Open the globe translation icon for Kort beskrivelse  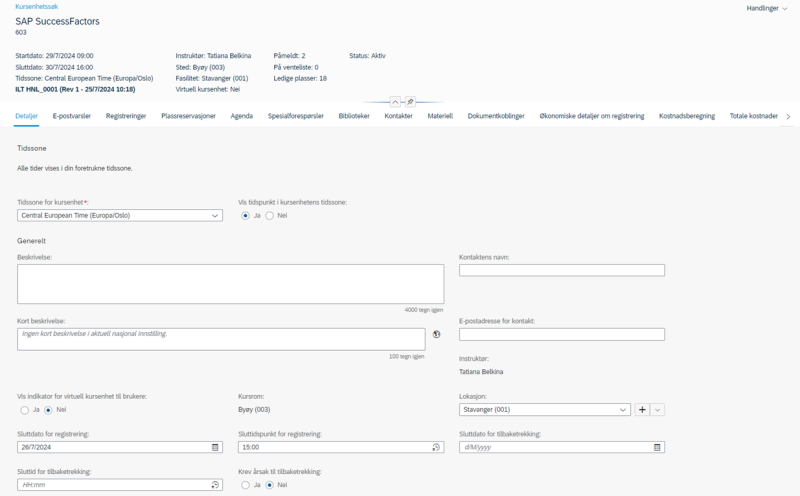tap(436, 334)
